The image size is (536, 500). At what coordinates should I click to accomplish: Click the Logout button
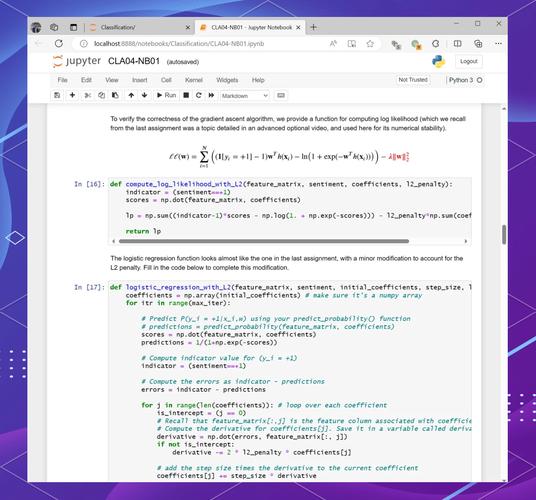(469, 62)
